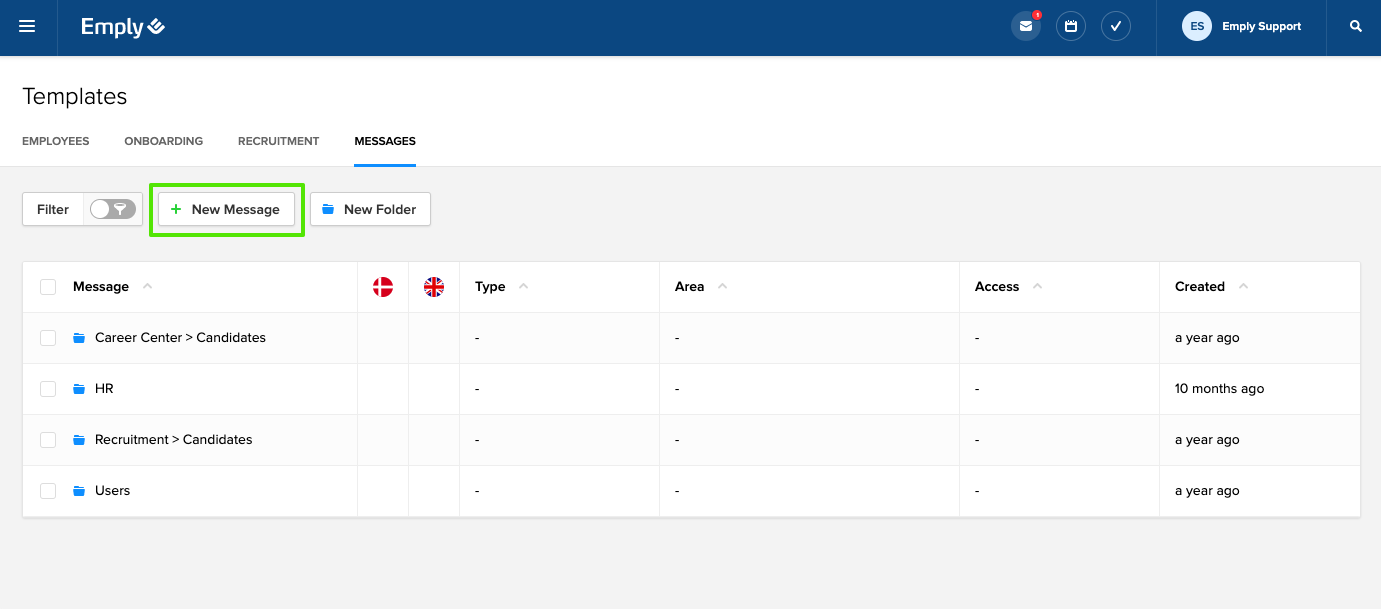Open the calendar icon in top bar
This screenshot has width=1381, height=609.
coord(1070,25)
